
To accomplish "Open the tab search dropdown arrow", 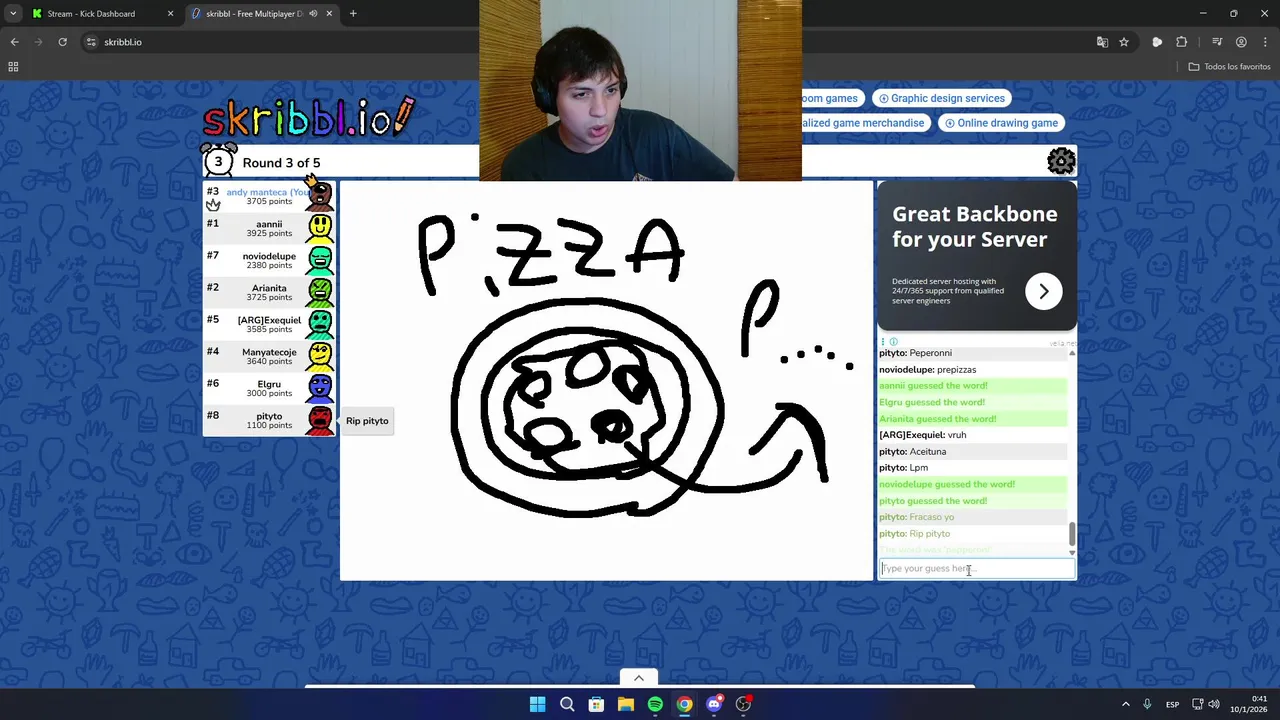I will (13, 14).
